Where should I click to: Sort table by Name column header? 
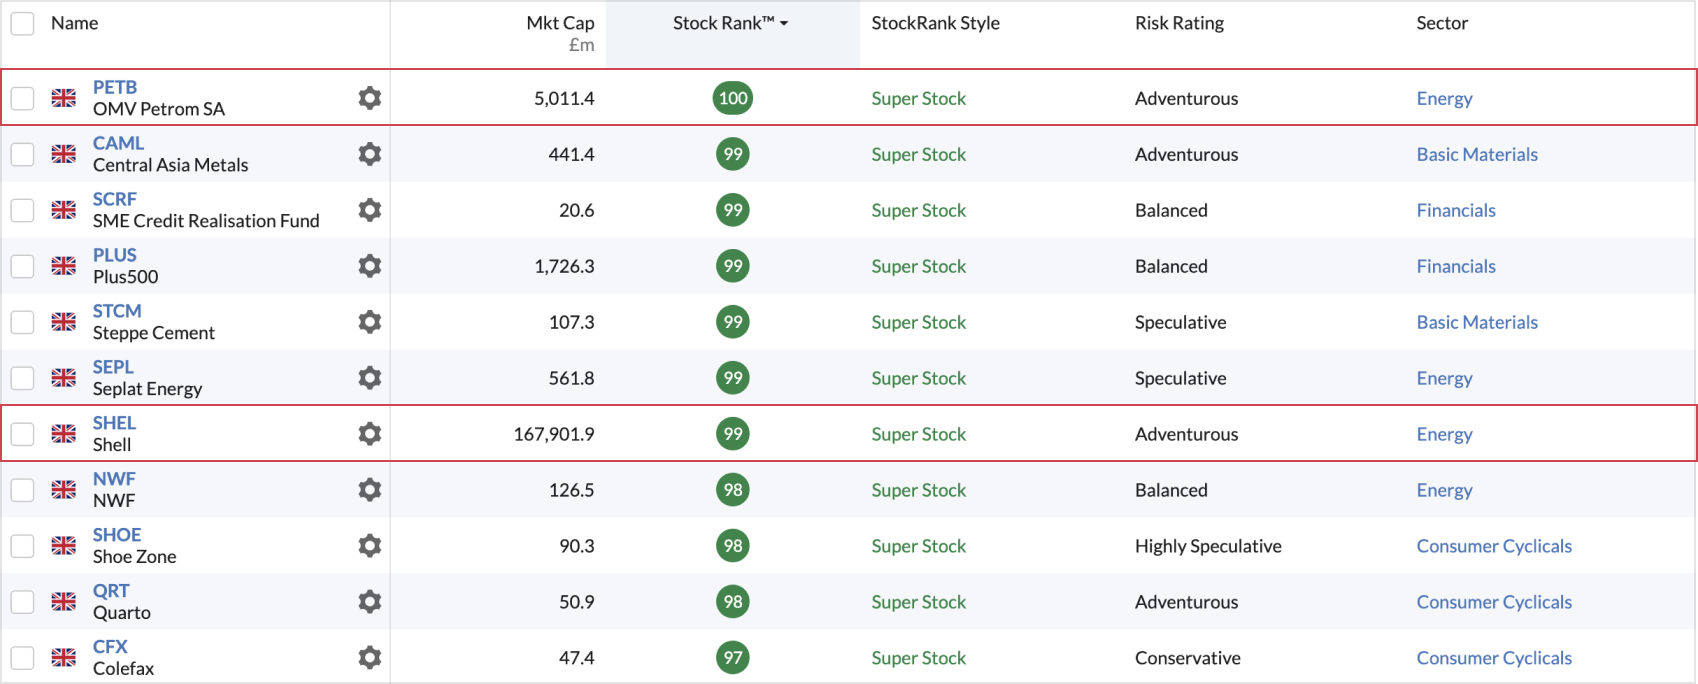click(74, 23)
